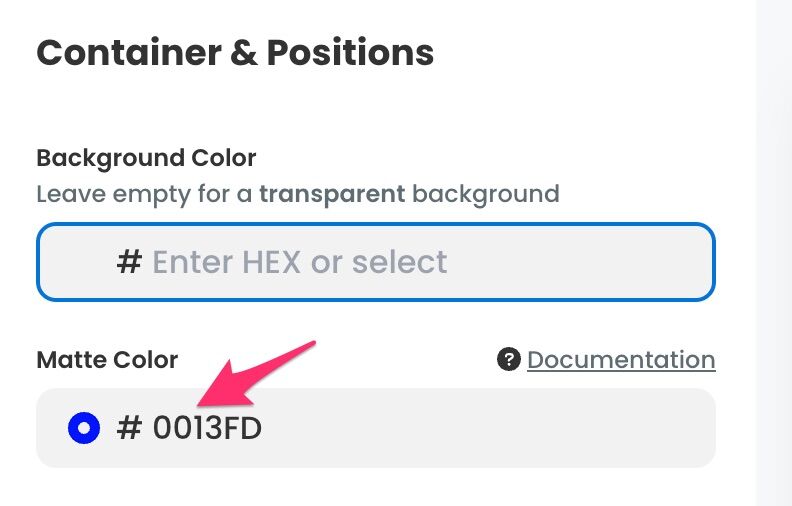
Task: Click the Enter HEX or select placeholder
Action: (x=299, y=262)
